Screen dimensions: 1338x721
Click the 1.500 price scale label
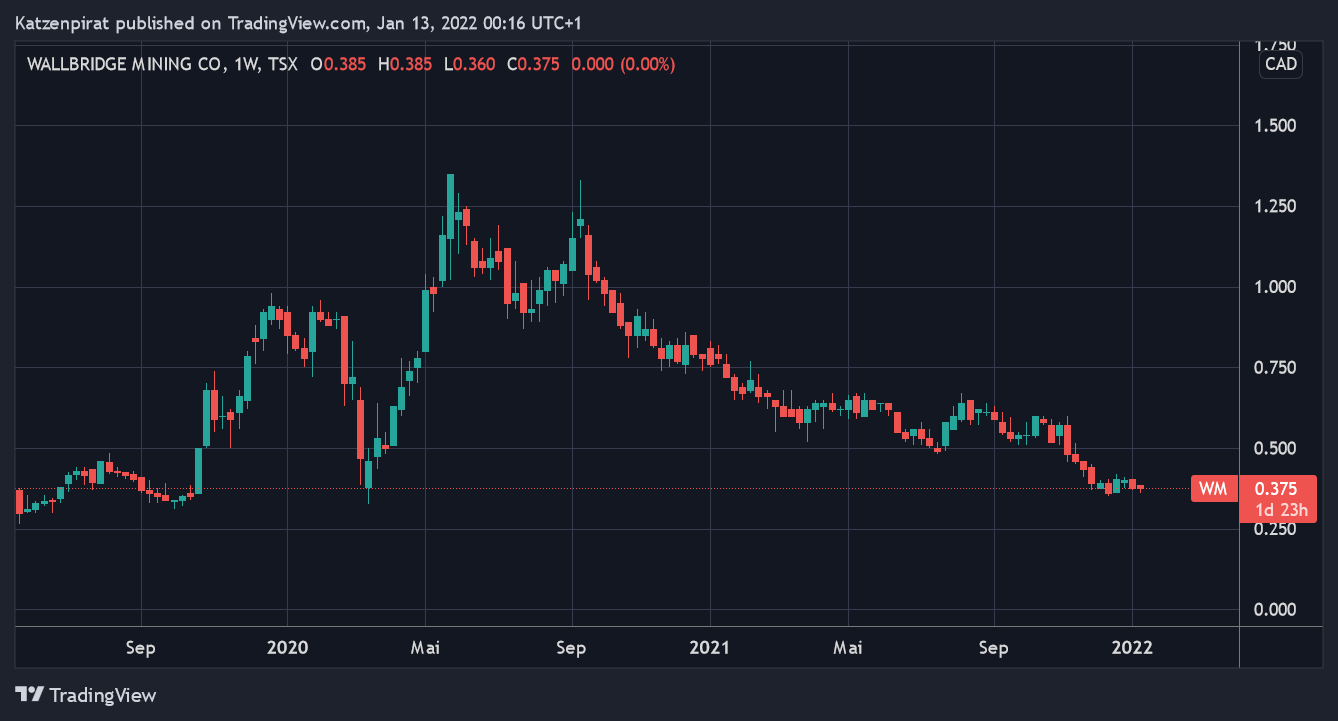click(1274, 126)
